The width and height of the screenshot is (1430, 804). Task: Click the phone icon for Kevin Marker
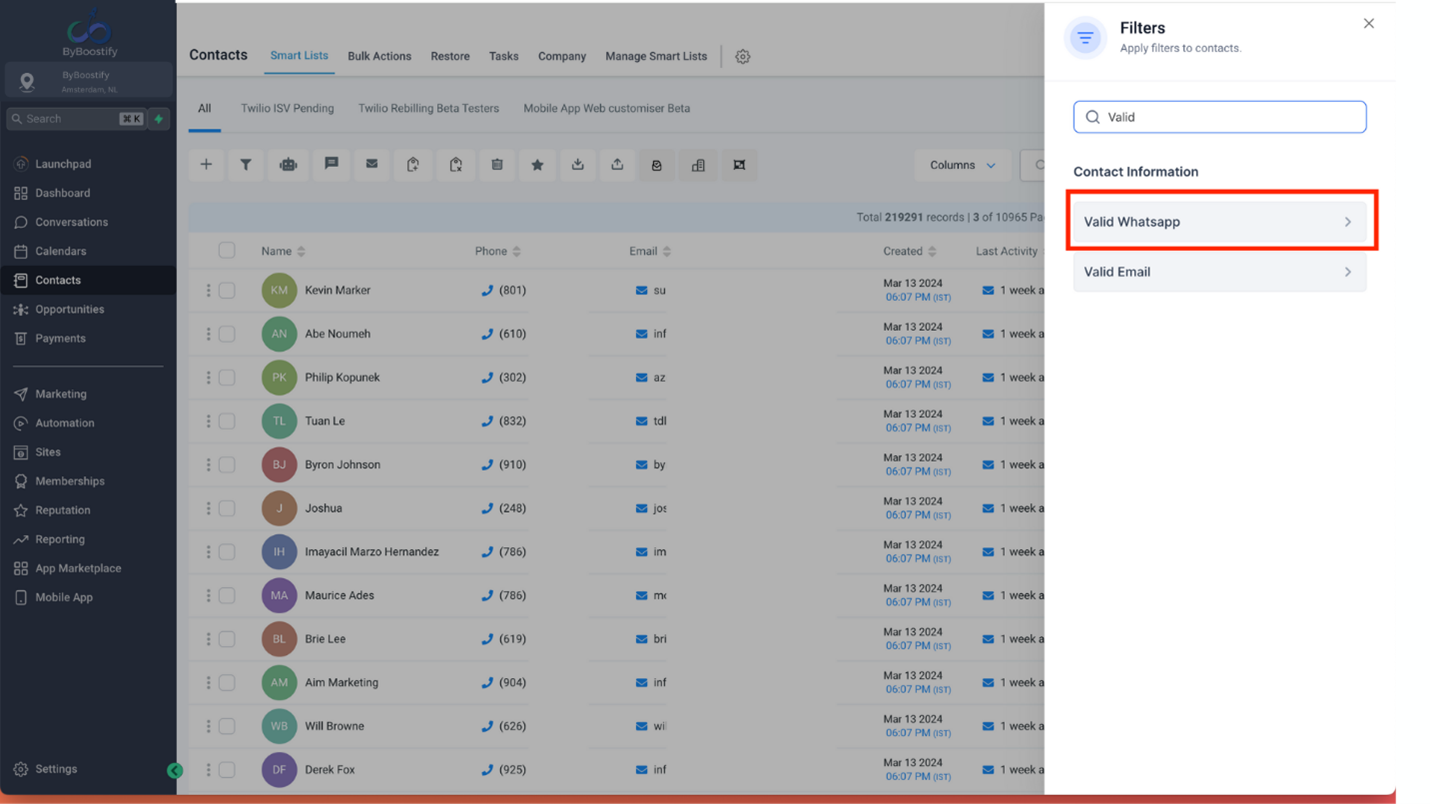(x=487, y=290)
